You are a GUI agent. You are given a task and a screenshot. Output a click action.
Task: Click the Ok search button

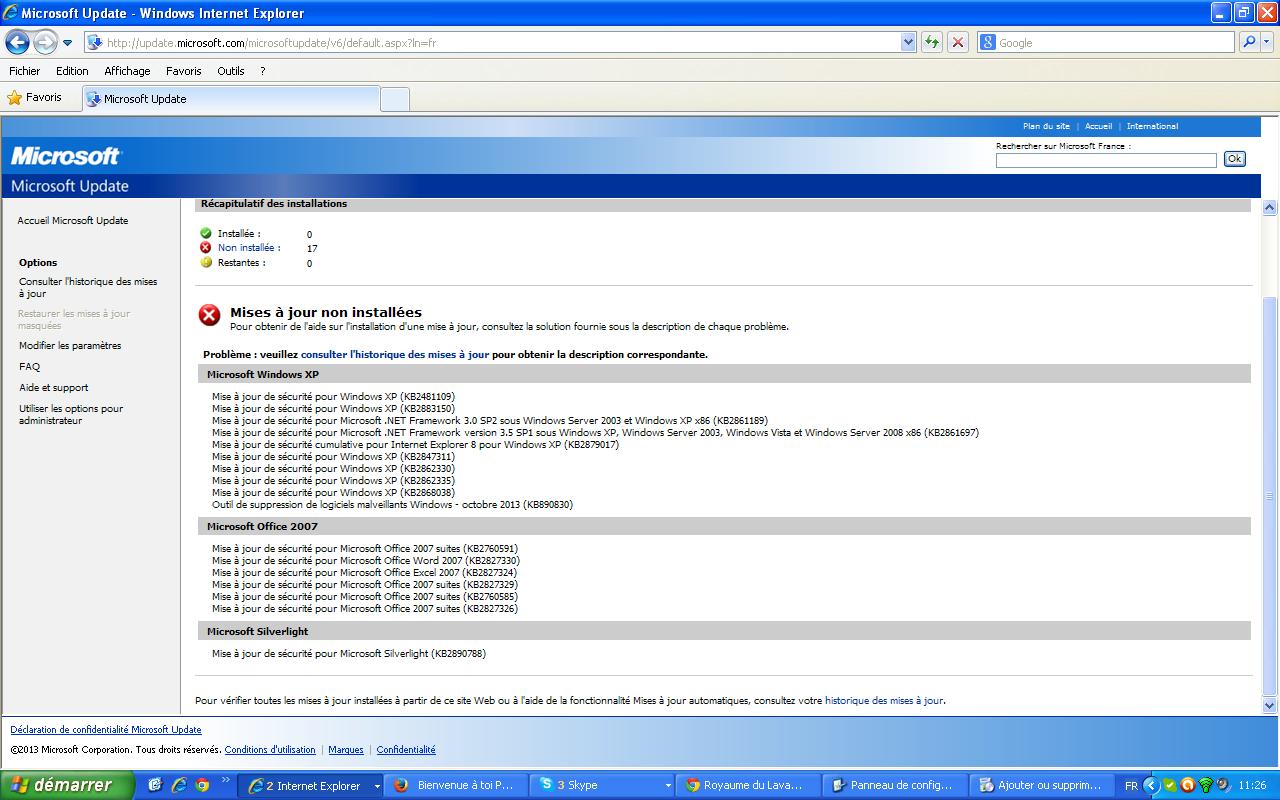pyautogui.click(x=1234, y=159)
